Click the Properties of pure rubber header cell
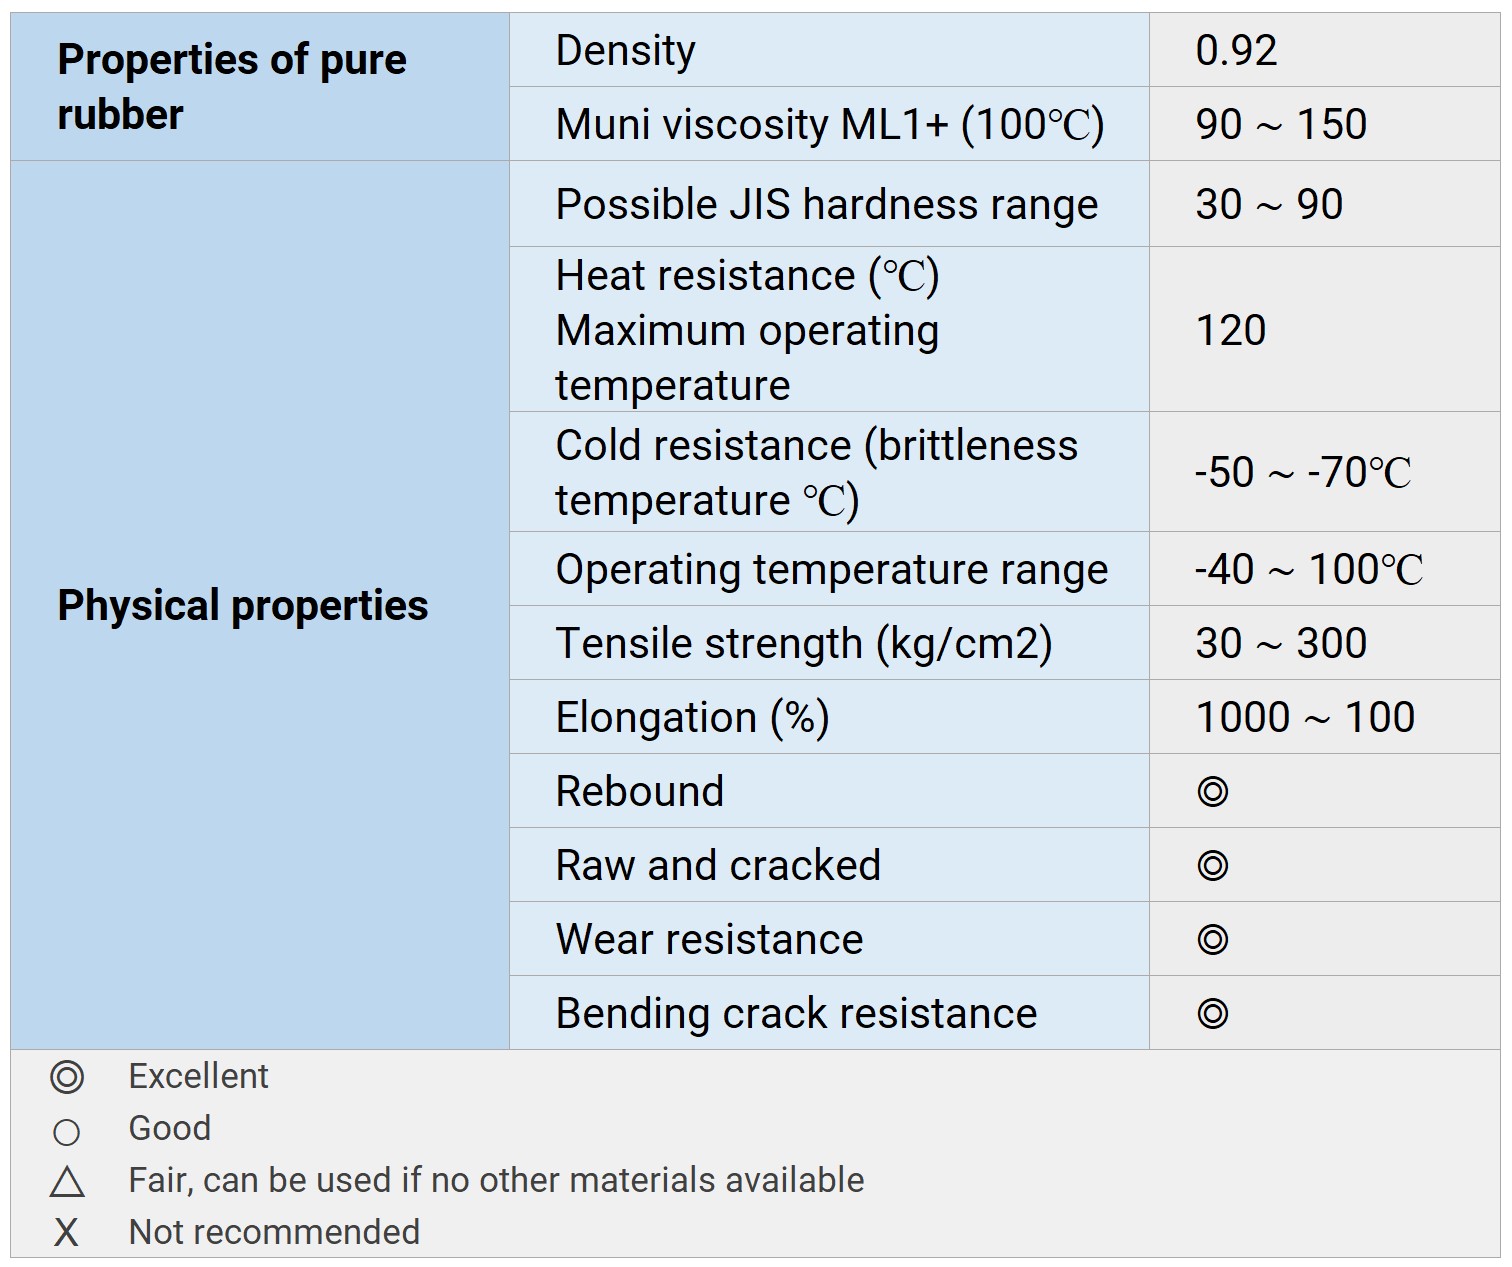This screenshot has height=1267, width=1512. tap(232, 87)
